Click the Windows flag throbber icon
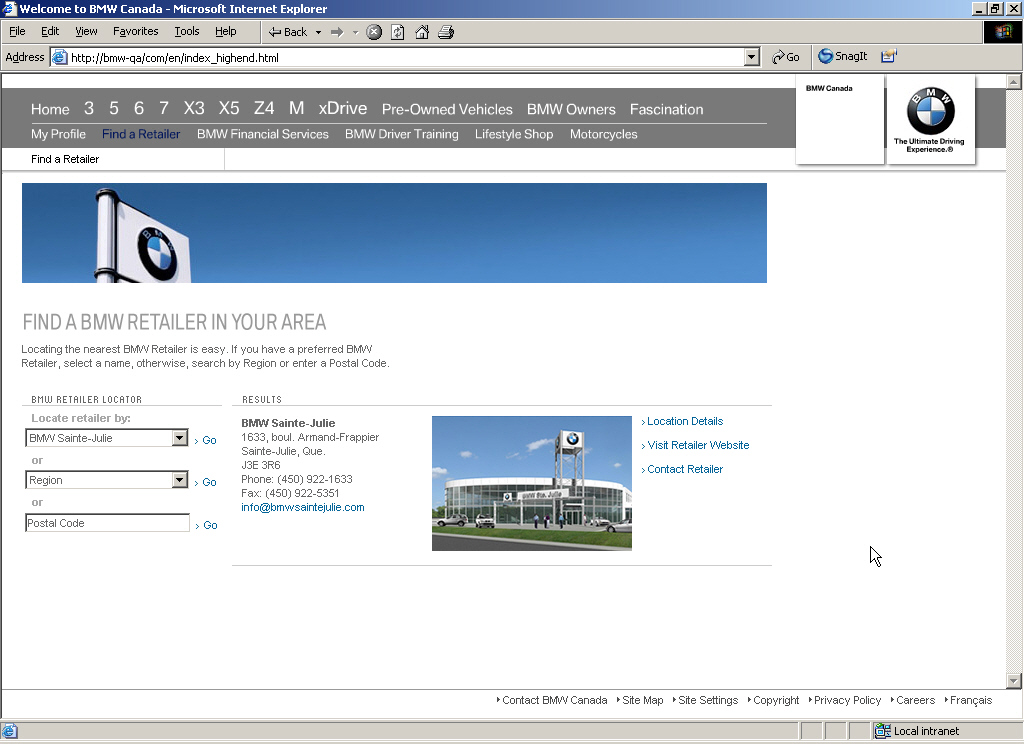This screenshot has height=744, width=1024. click(x=1002, y=31)
